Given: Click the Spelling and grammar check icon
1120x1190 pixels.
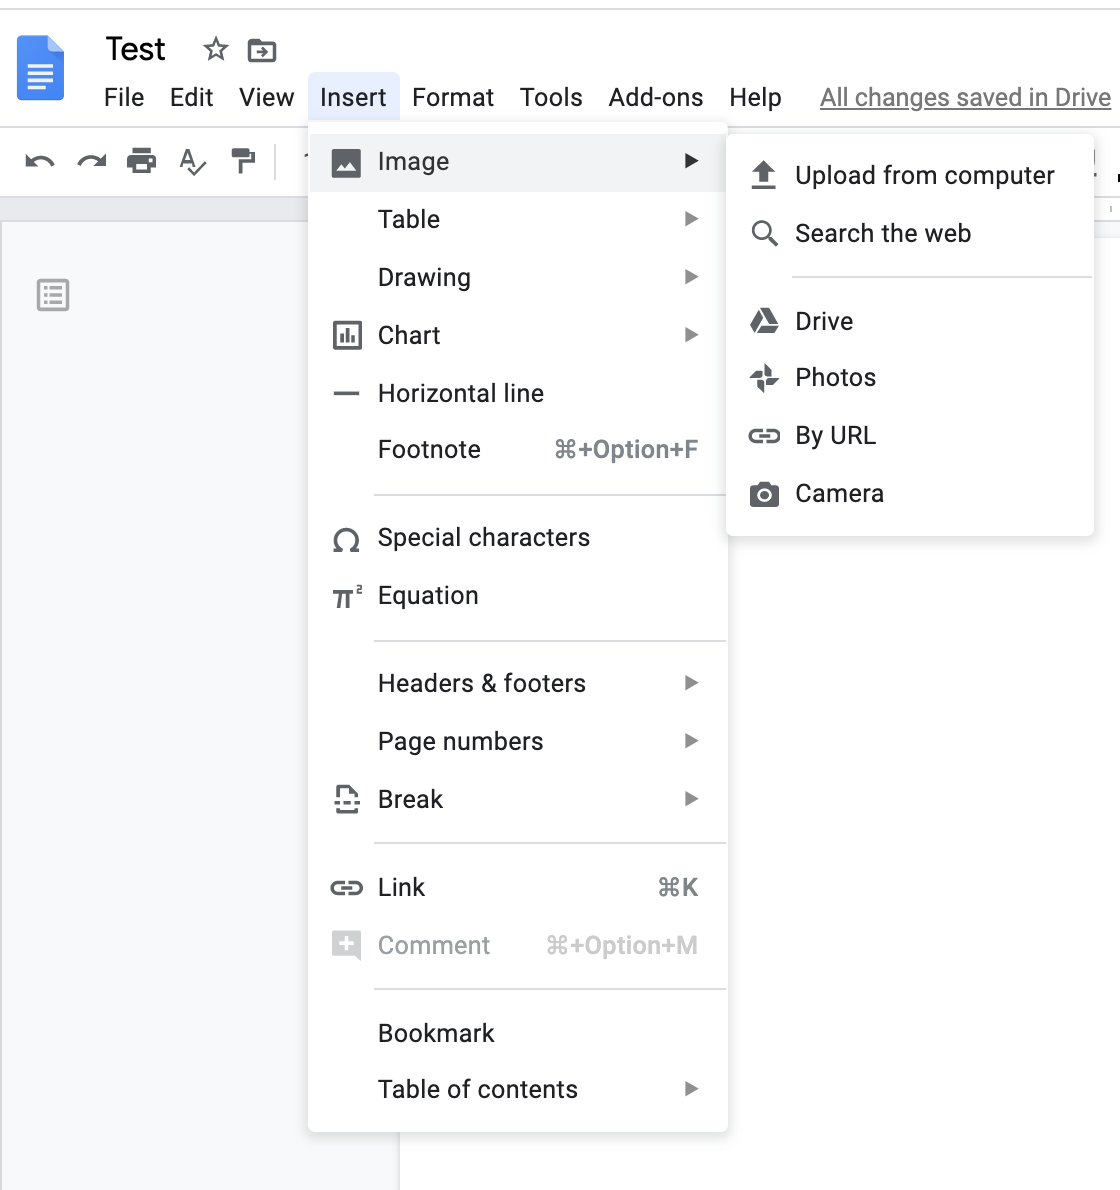Looking at the screenshot, I should point(192,161).
